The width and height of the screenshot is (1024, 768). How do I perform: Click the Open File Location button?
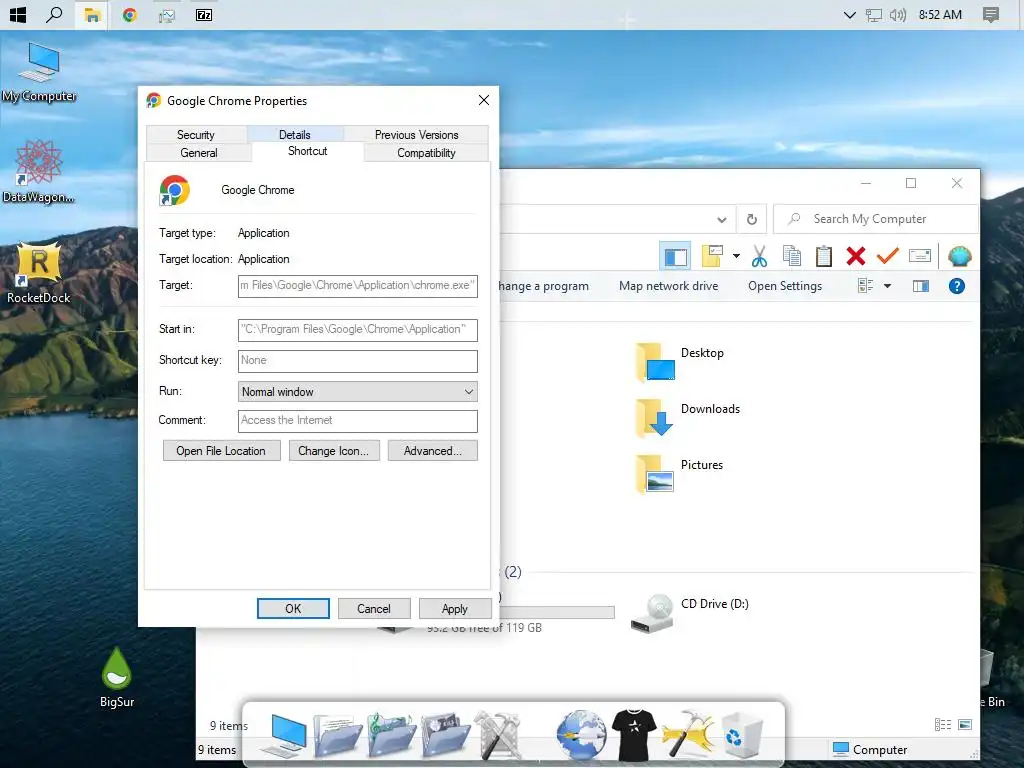(221, 451)
